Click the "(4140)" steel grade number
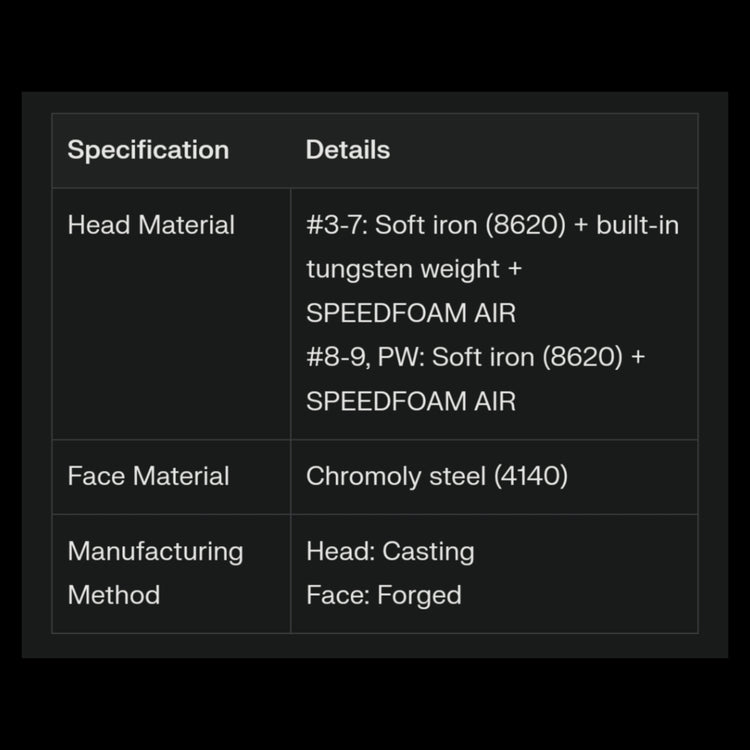The height and width of the screenshot is (750, 750). tap(530, 476)
